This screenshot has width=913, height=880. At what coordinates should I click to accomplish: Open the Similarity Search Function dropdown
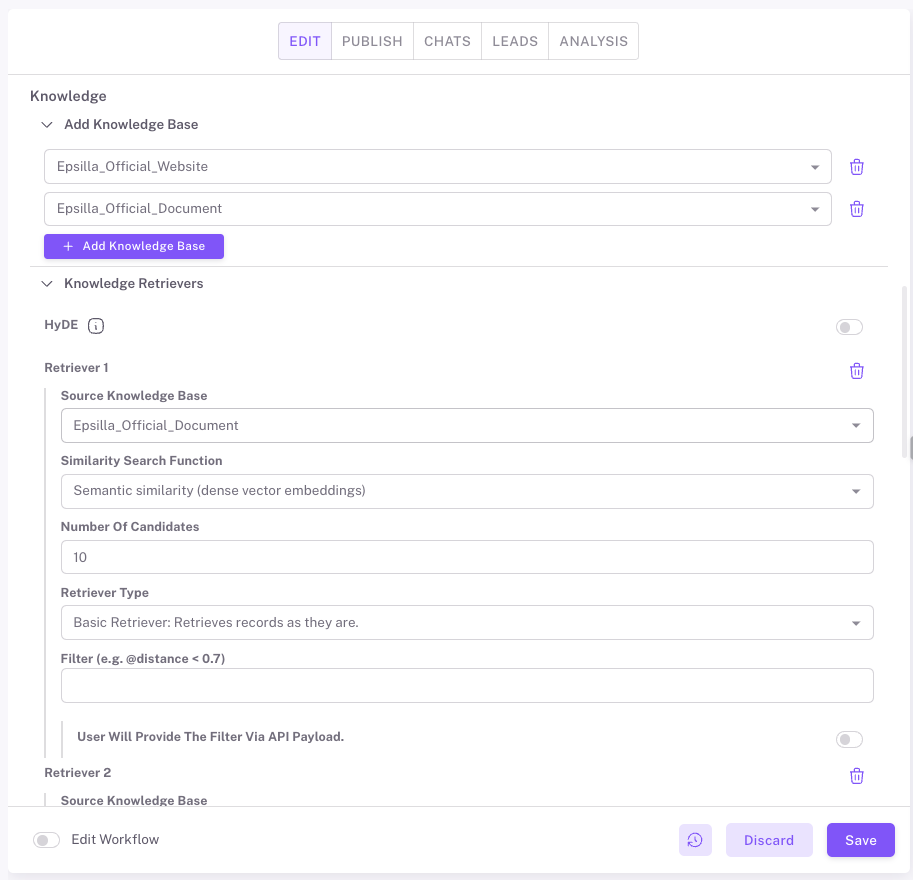click(466, 491)
